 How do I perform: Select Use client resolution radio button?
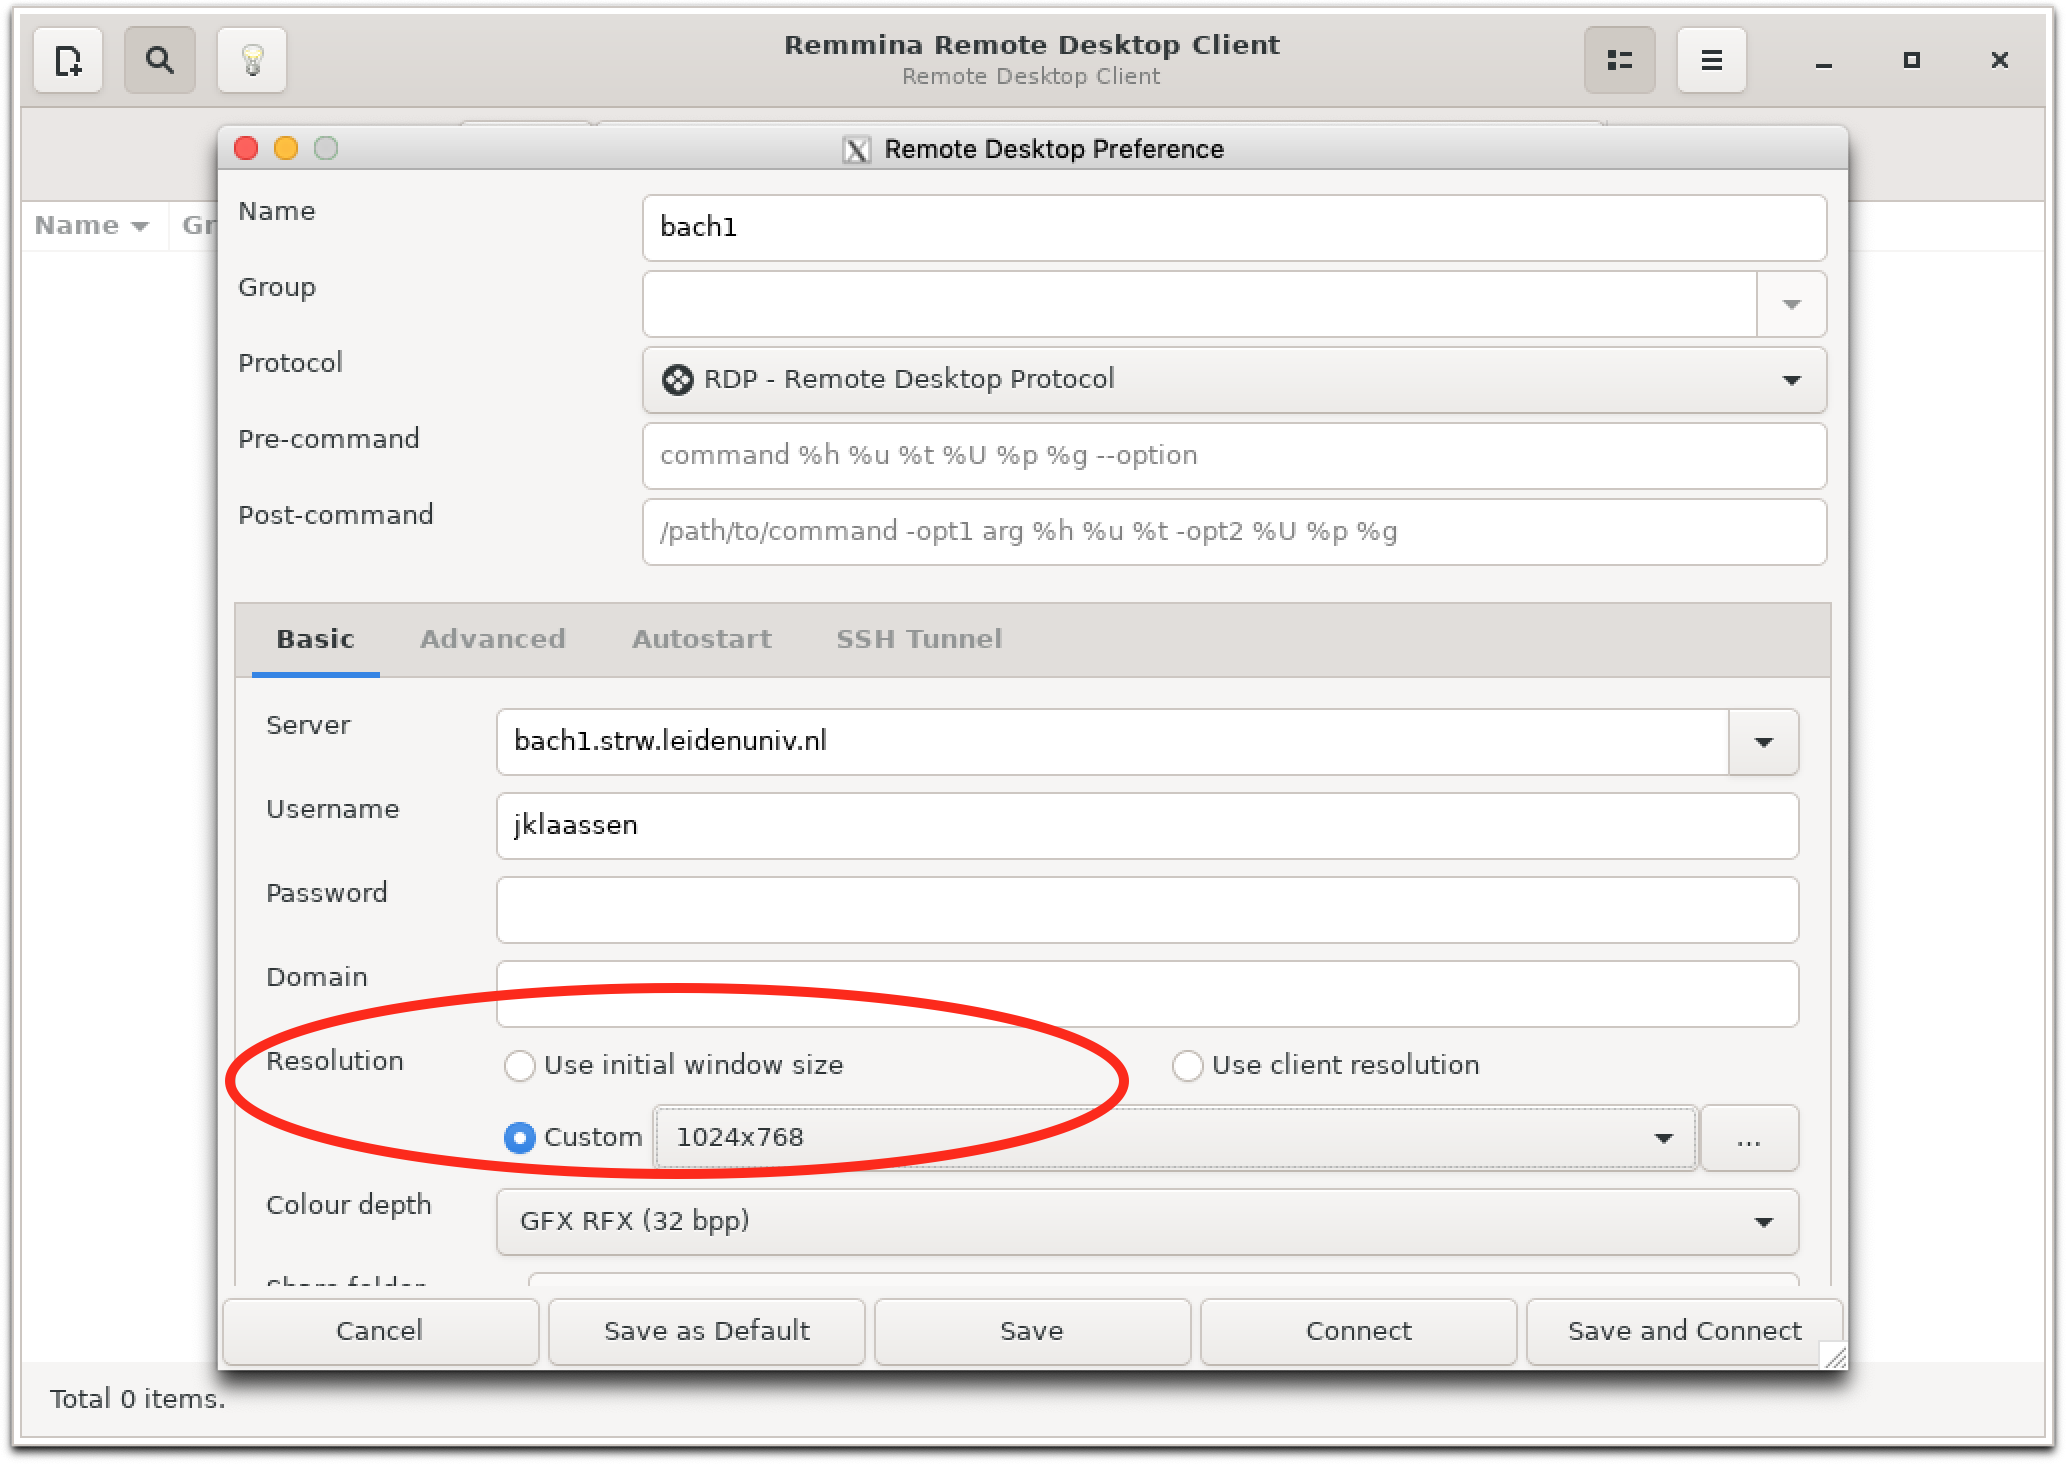pyautogui.click(x=1187, y=1066)
